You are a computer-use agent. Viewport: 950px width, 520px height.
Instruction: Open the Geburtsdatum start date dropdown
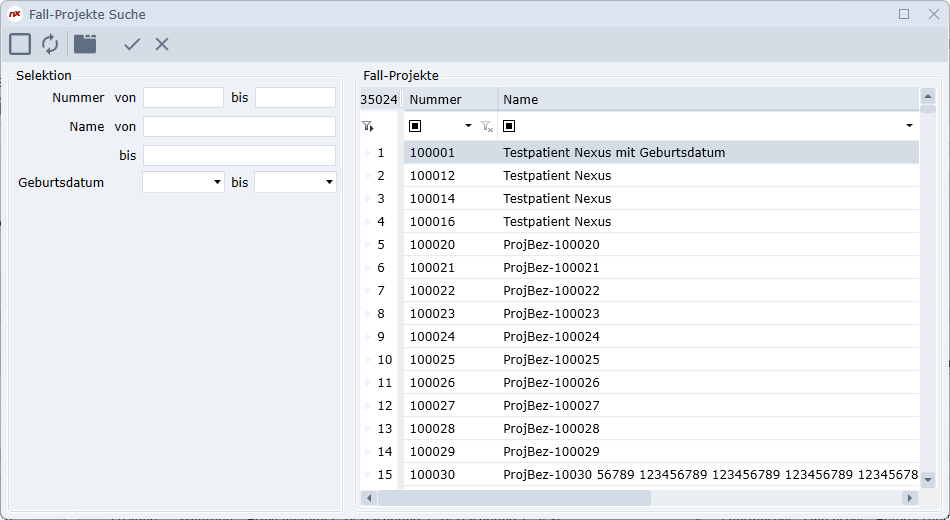pos(217,183)
